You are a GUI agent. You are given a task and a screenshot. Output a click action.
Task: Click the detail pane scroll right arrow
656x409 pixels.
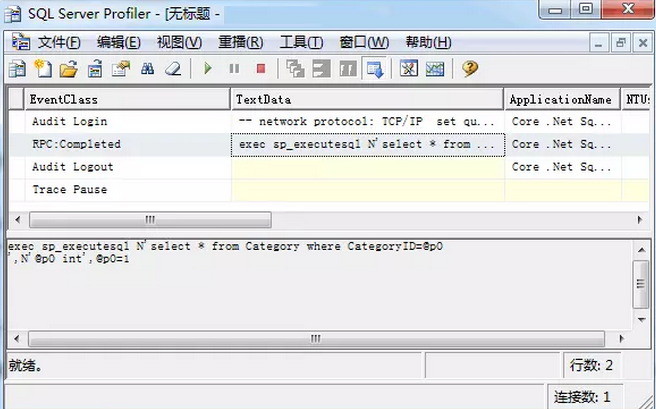(x=622, y=338)
